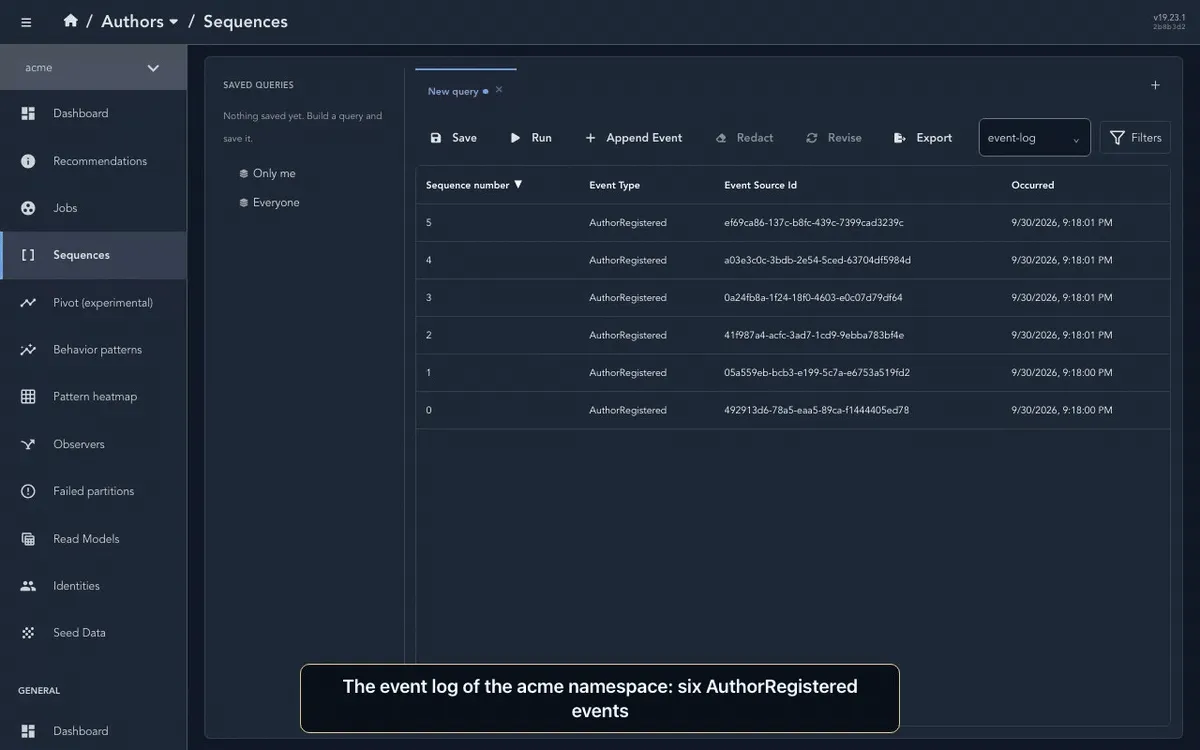Click the Sequences breadcrumb
This screenshot has height=750, width=1200.
coord(245,21)
